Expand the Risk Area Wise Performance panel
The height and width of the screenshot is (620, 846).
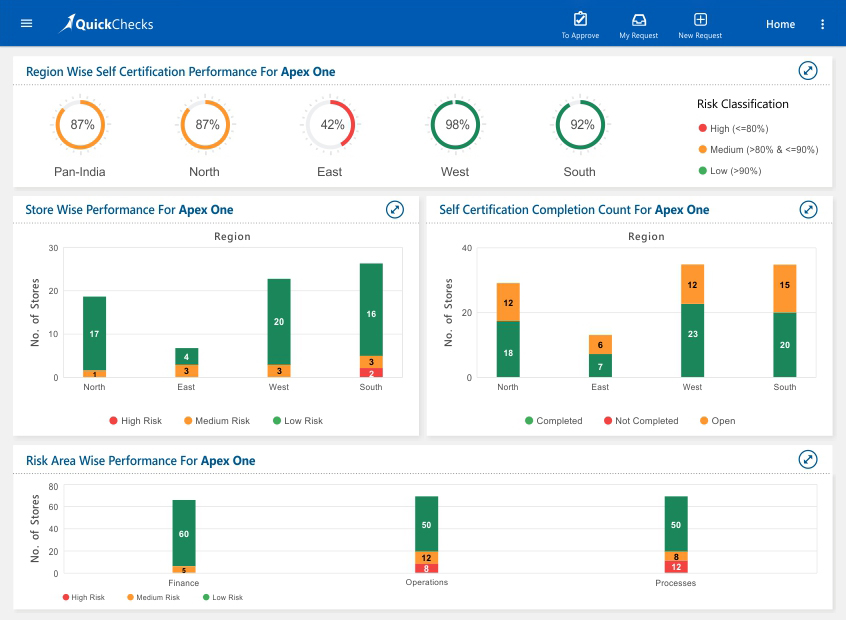(x=808, y=460)
